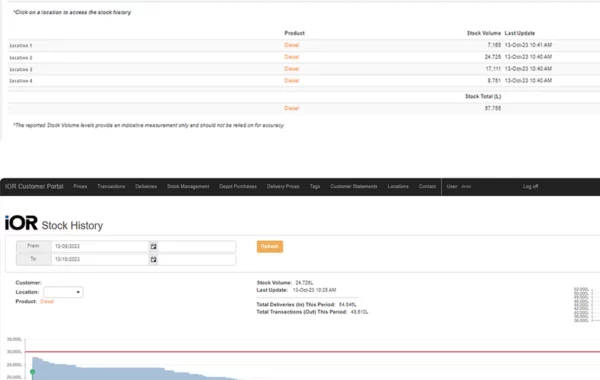The image size is (600, 380).
Task: Select Stock Management in the navigation bar
Action: point(188,186)
